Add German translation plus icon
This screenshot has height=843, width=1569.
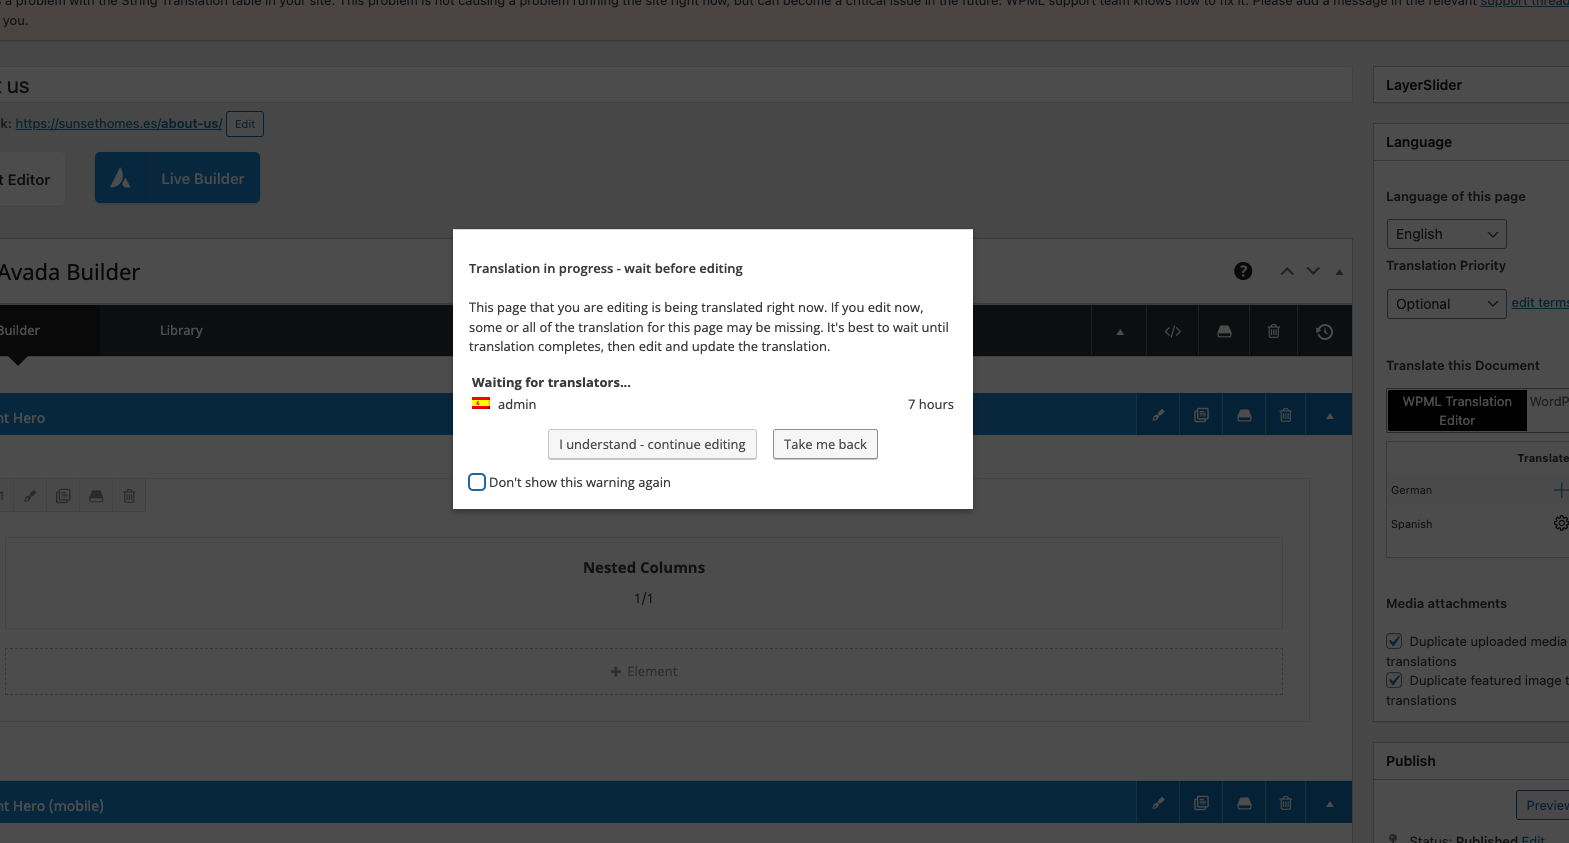pos(1560,490)
